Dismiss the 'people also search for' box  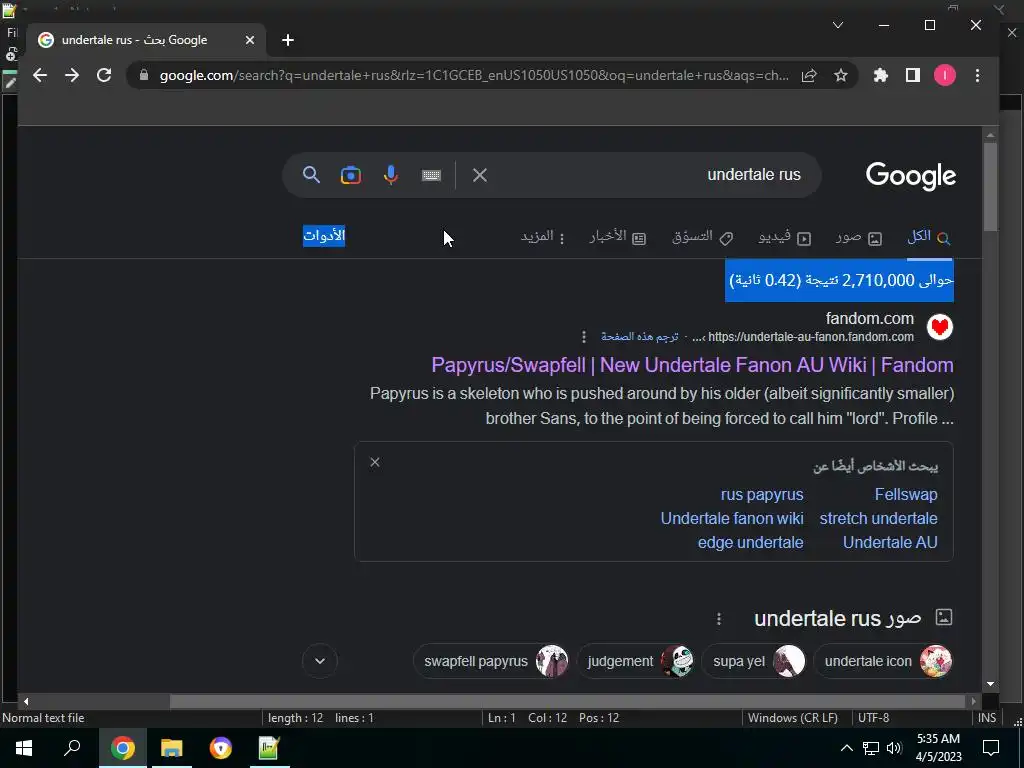pos(375,462)
